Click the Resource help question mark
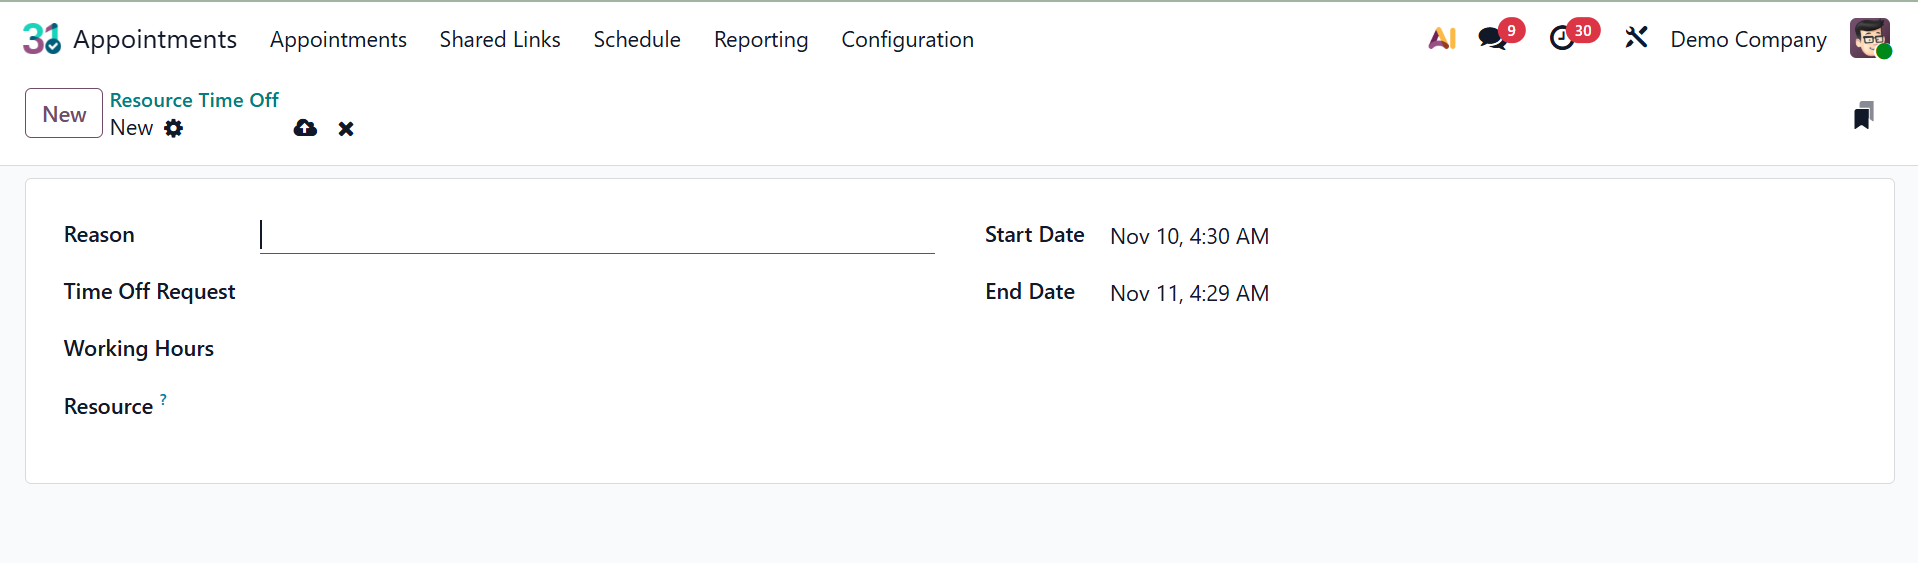This screenshot has height=563, width=1918. (x=163, y=399)
